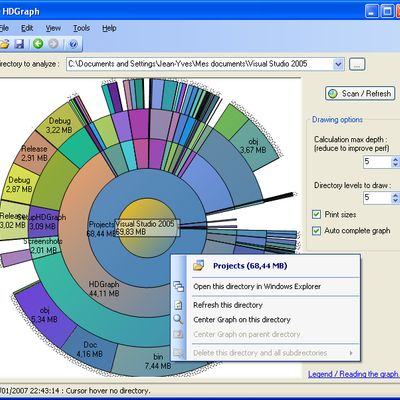Viewport: 400px width, 400px height.
Task: Select the Screenshots 2,01 MB segment
Action: coord(44,245)
